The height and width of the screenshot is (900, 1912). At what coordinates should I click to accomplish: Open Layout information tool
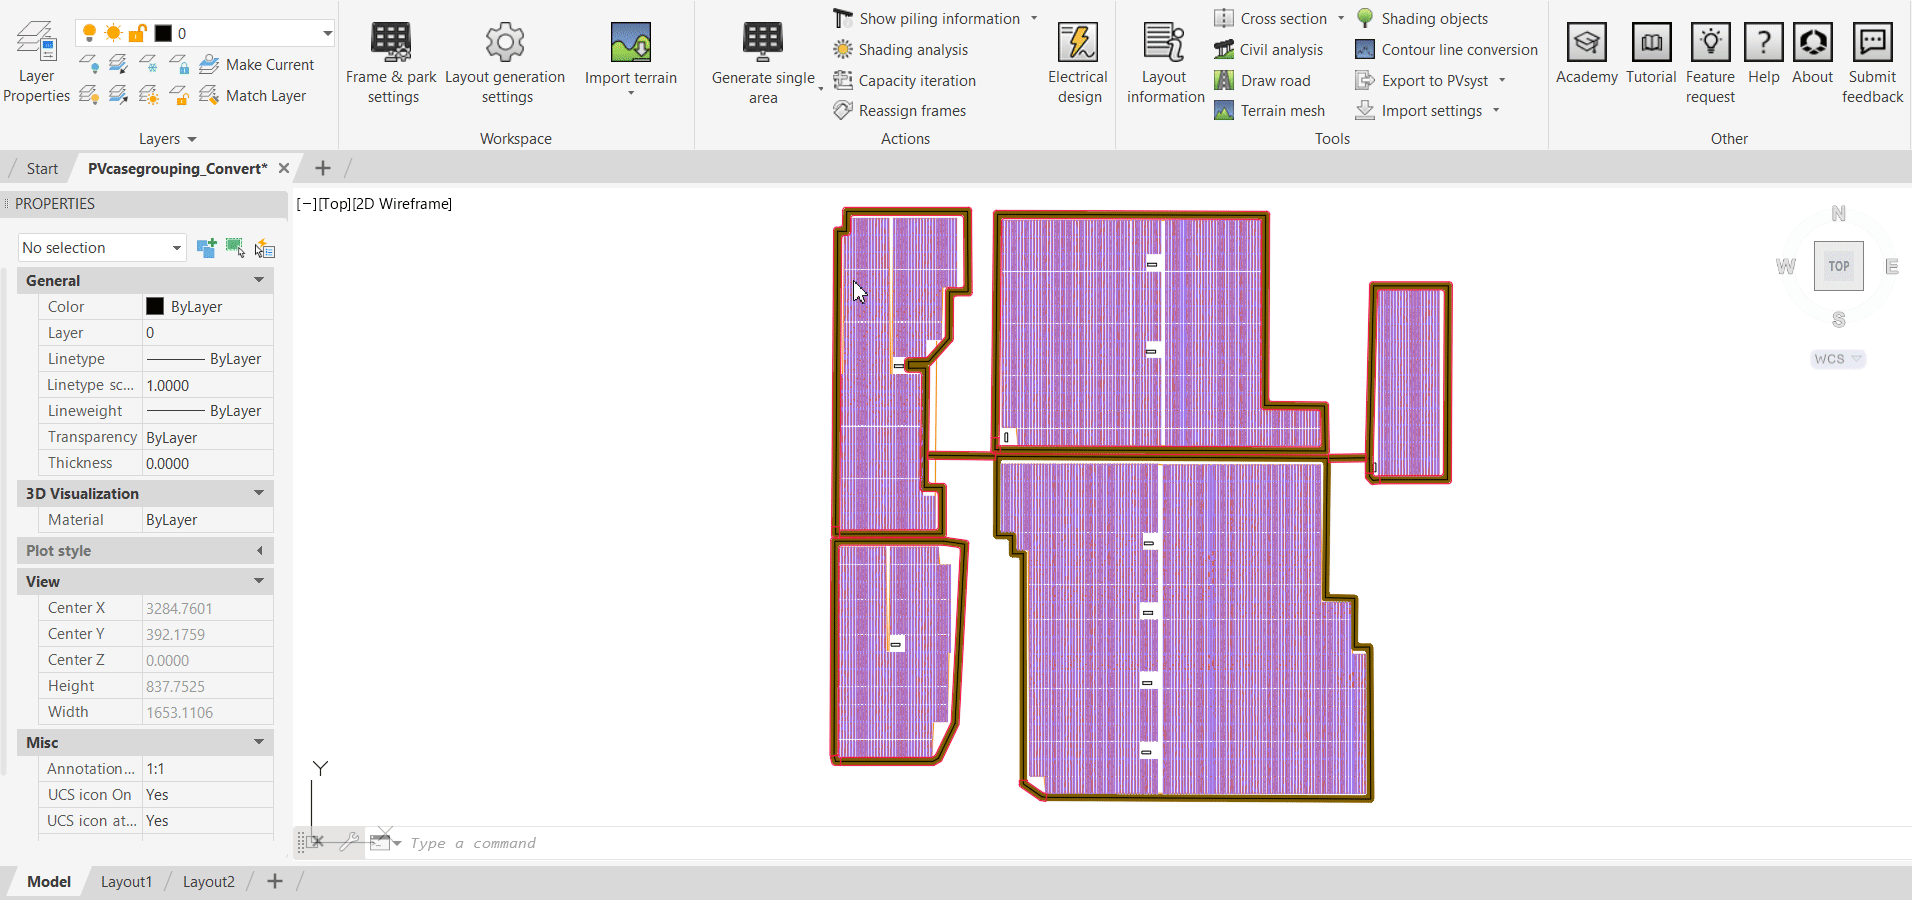pos(1165,62)
